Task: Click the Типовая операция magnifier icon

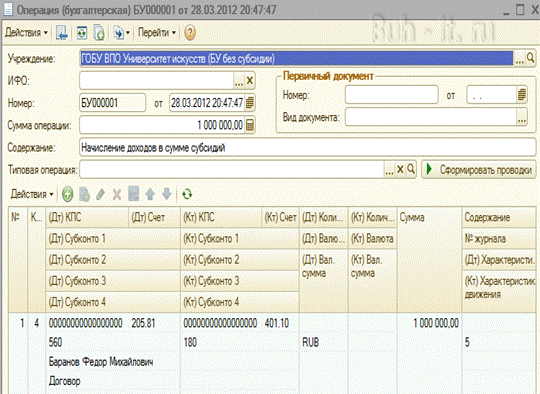Action: [x=411, y=169]
